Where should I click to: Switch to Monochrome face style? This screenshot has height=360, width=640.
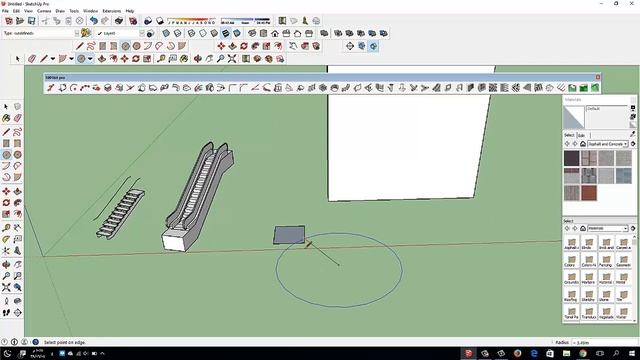[237, 33]
